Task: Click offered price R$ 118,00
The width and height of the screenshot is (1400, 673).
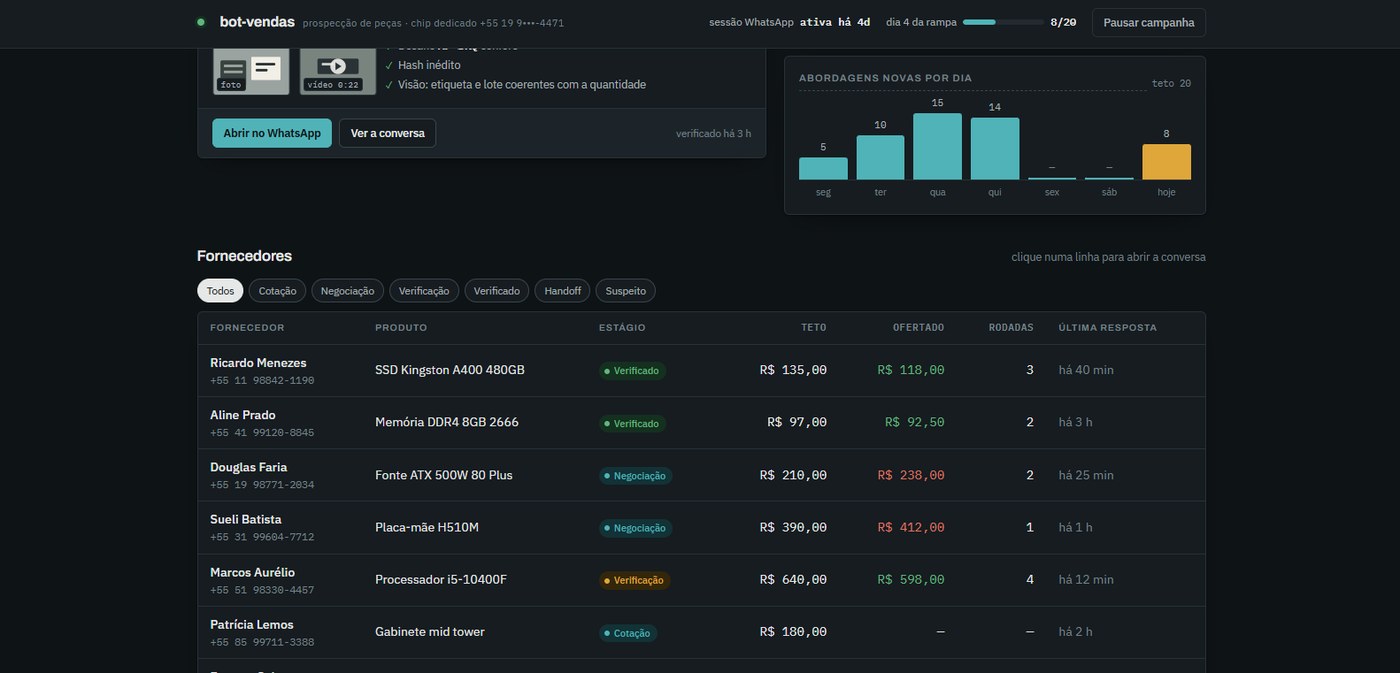Action: click(911, 370)
